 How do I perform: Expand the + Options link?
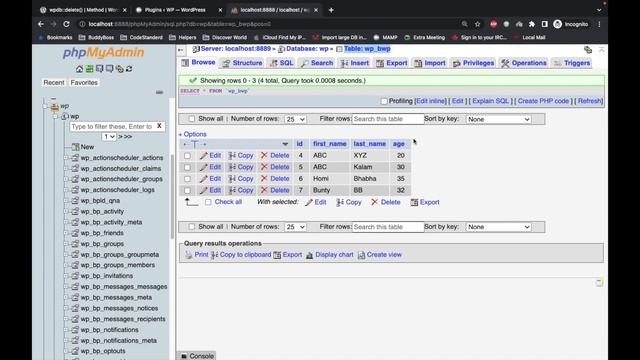(x=193, y=134)
